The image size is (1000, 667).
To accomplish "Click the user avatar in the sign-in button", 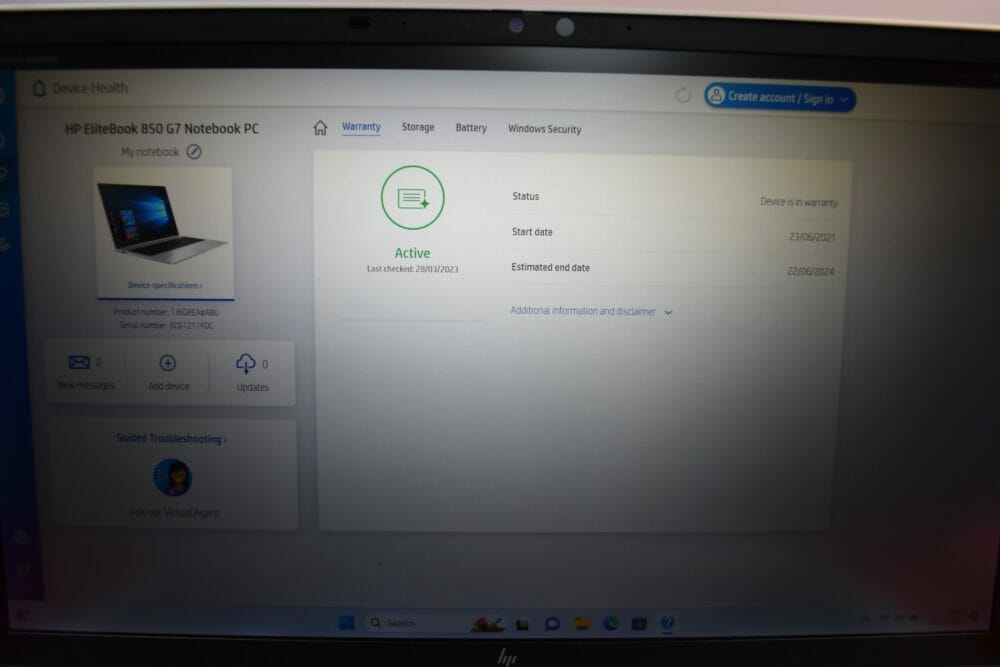I will tap(716, 96).
